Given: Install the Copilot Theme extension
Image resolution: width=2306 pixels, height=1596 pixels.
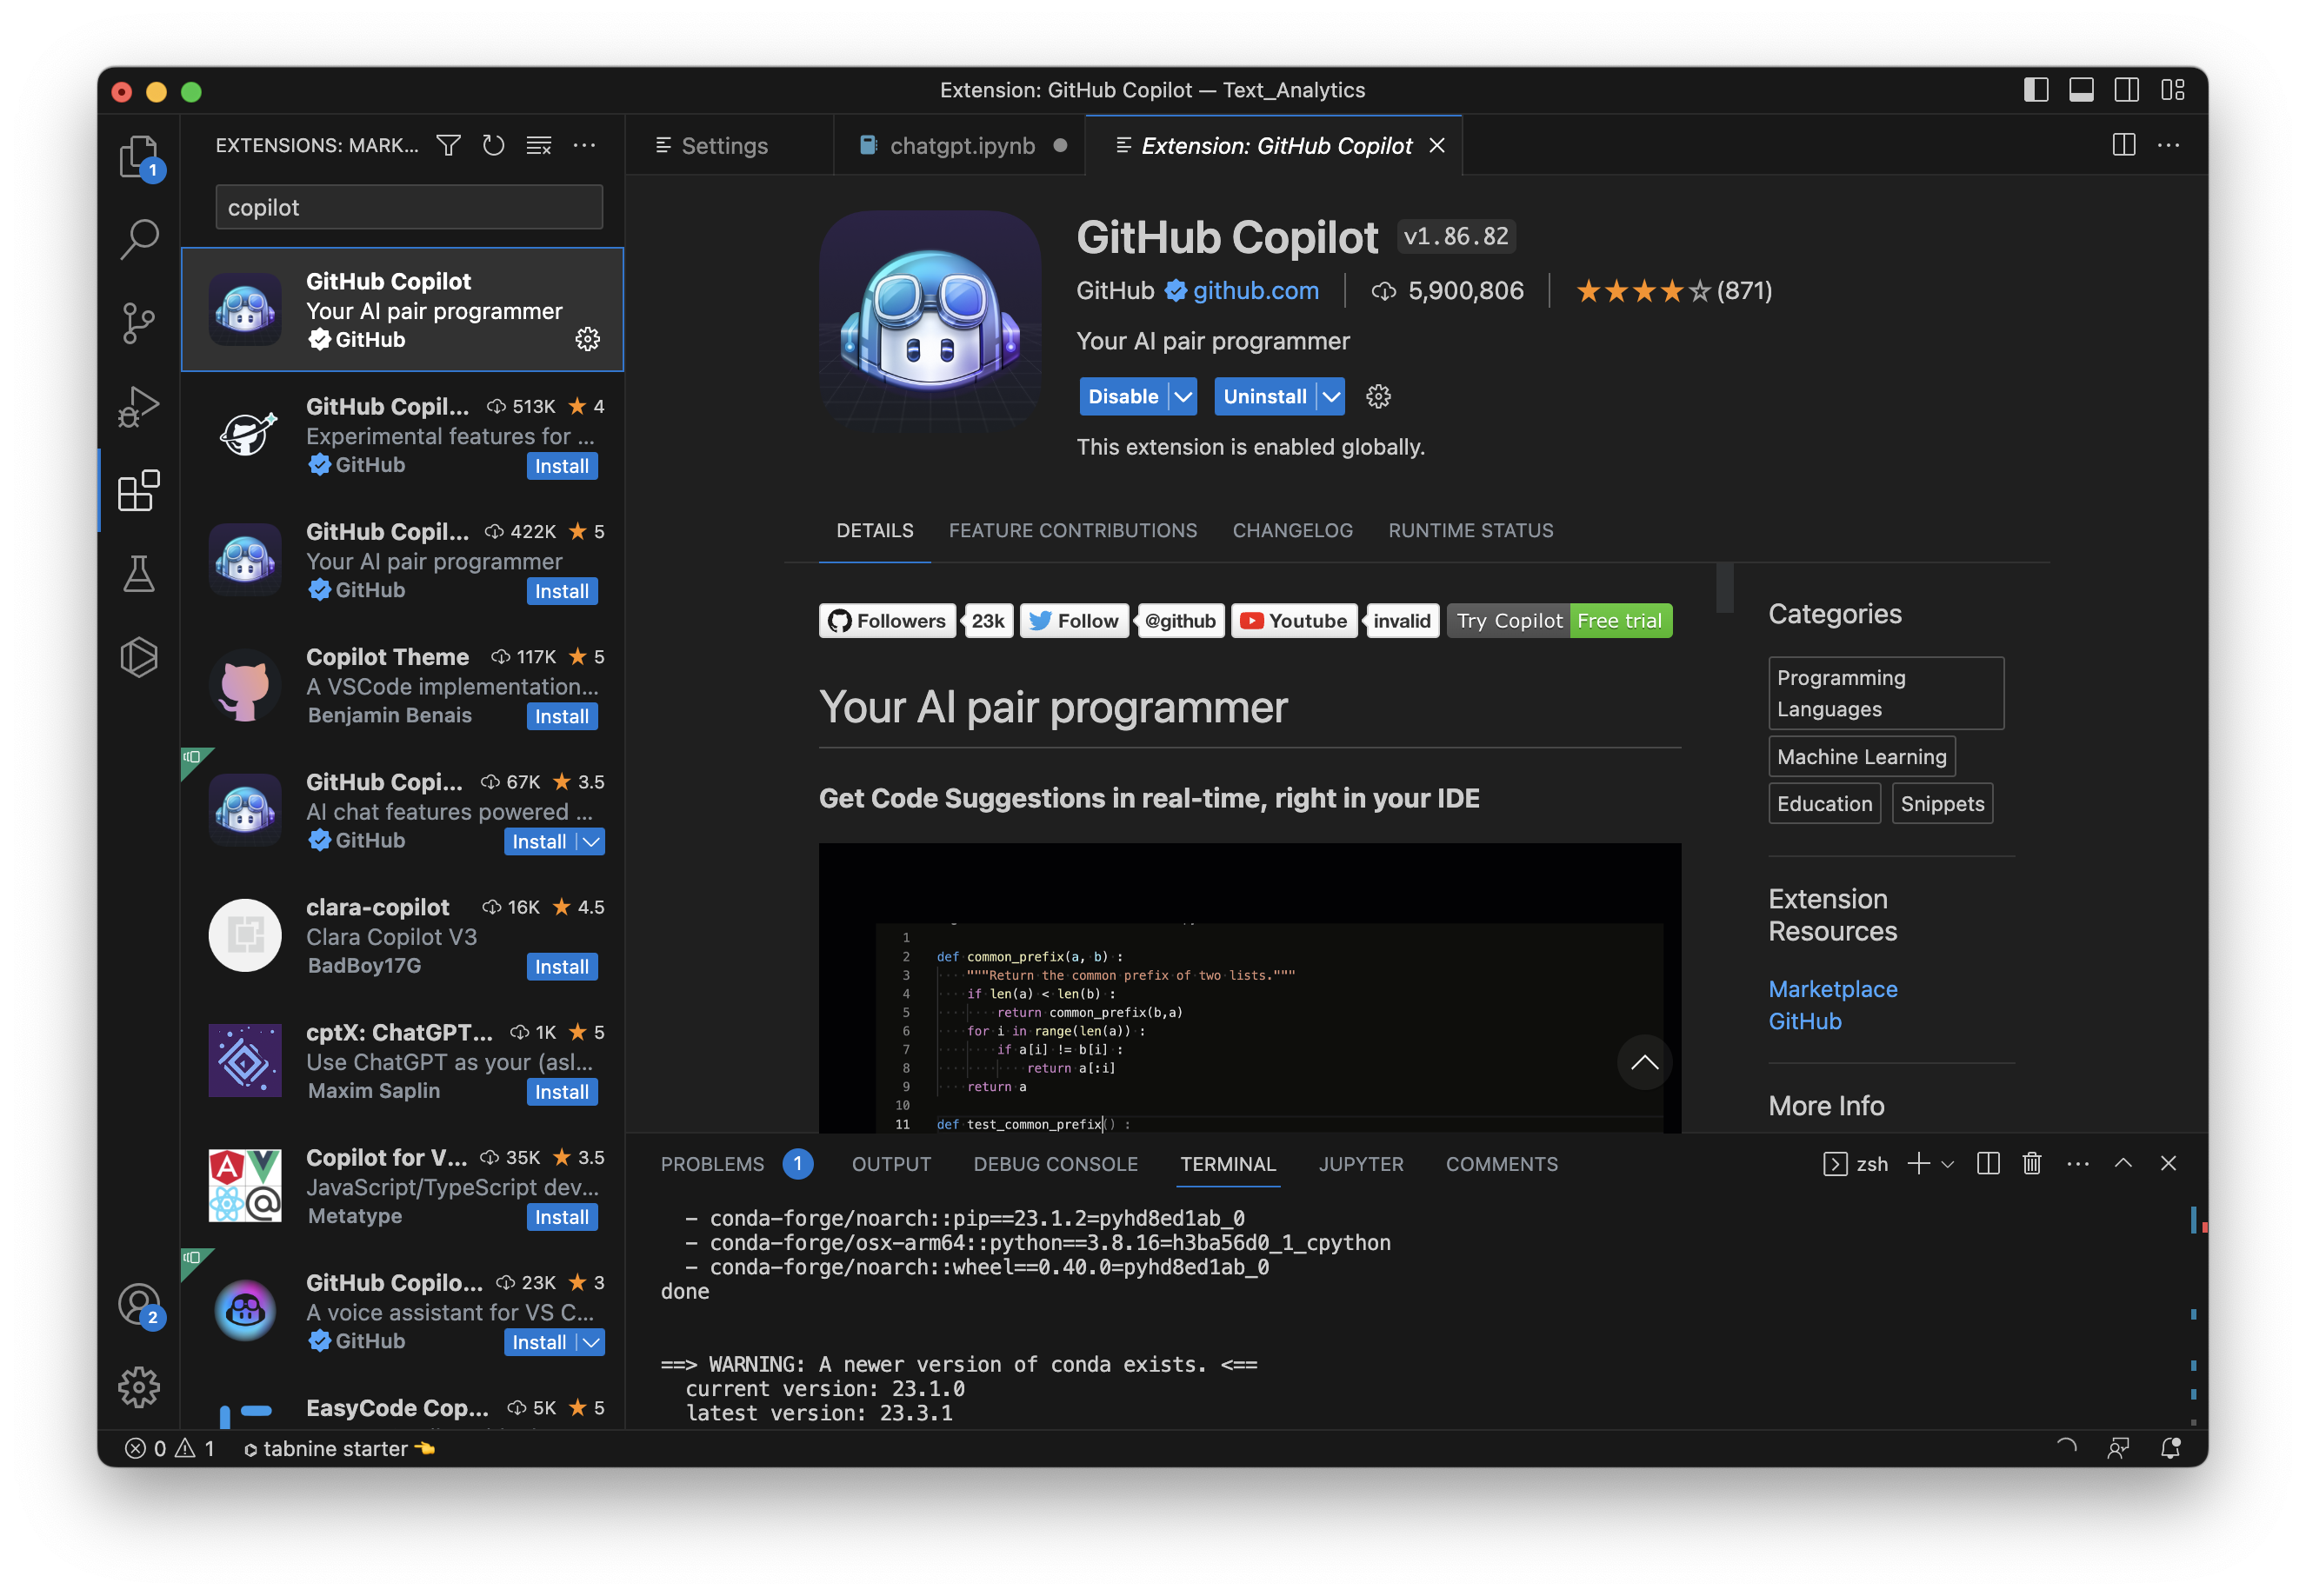Looking at the screenshot, I should [562, 716].
